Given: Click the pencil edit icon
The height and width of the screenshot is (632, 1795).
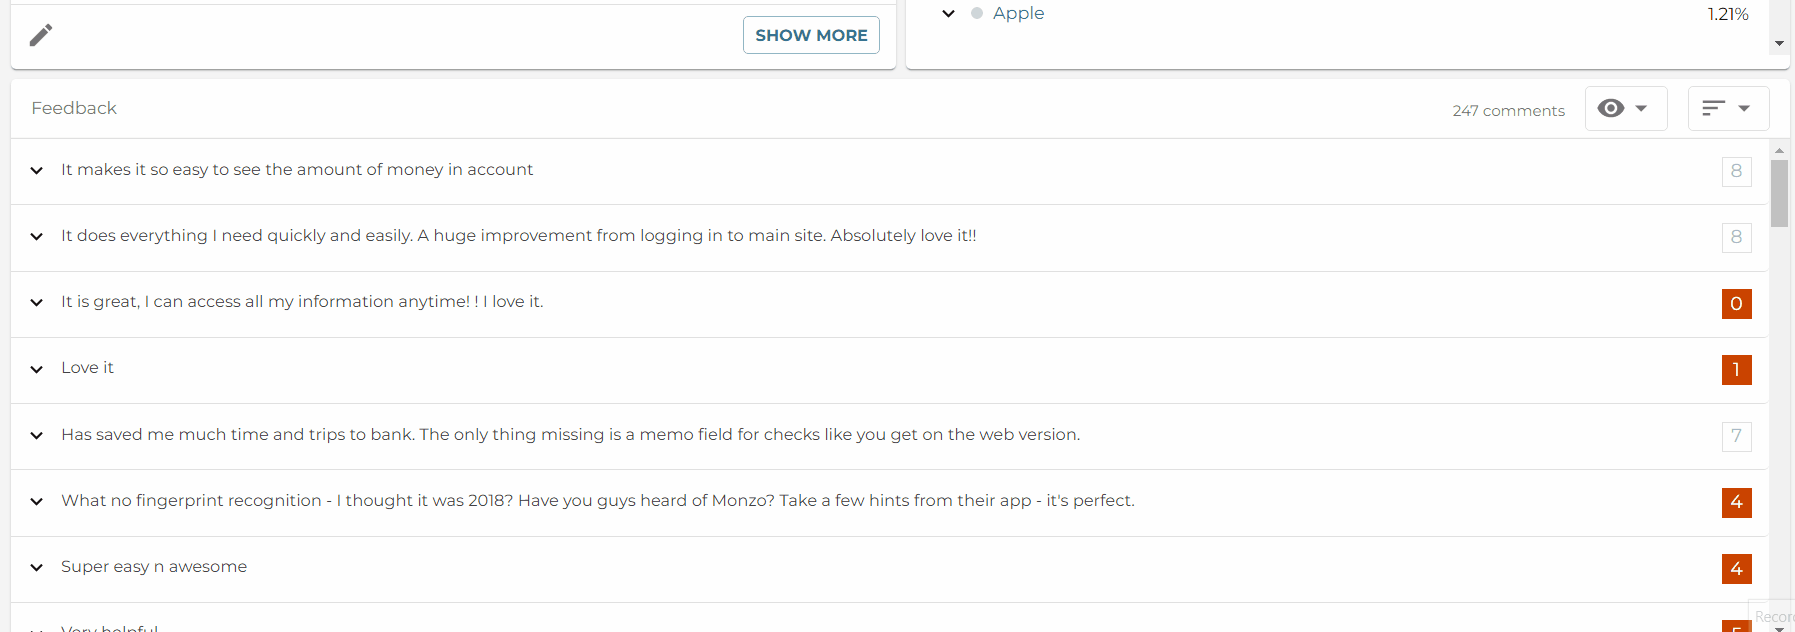Looking at the screenshot, I should pos(41,35).
